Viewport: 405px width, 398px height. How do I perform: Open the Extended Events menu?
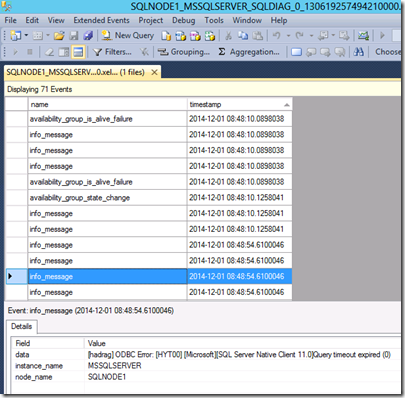click(x=101, y=20)
